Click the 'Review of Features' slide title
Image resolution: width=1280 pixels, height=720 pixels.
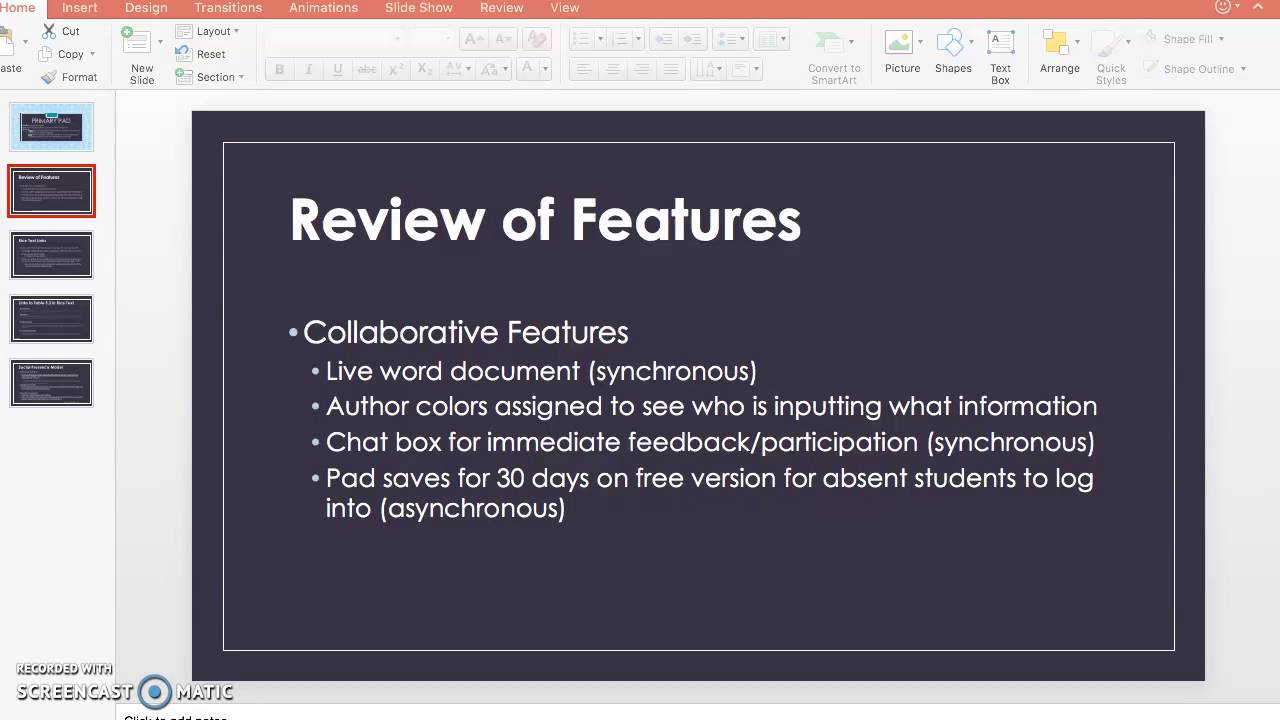[x=545, y=219]
